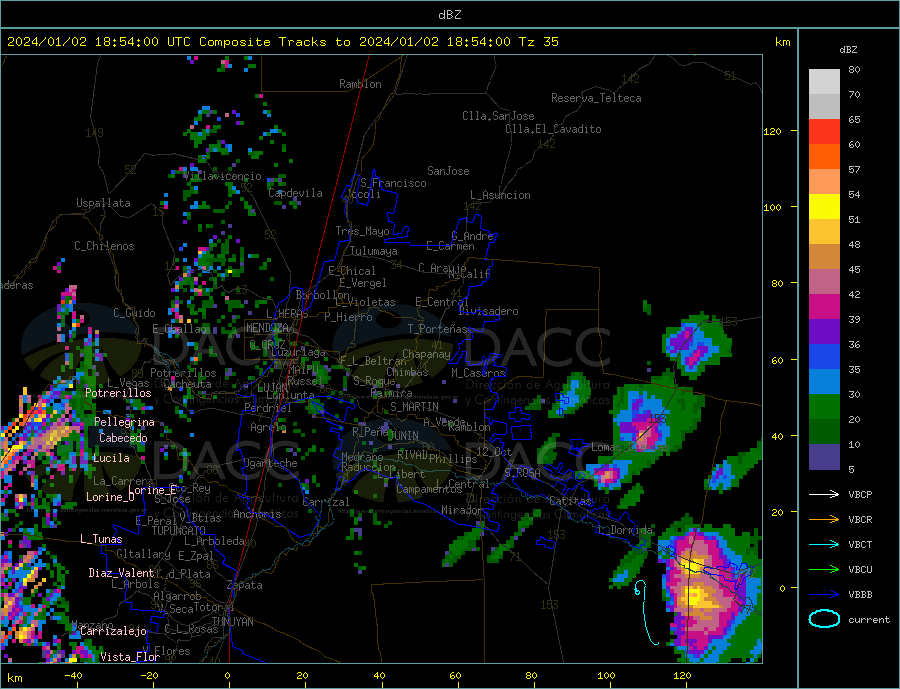The image size is (900, 689).
Task: Click the Potrerillos white label
Action: (x=118, y=393)
